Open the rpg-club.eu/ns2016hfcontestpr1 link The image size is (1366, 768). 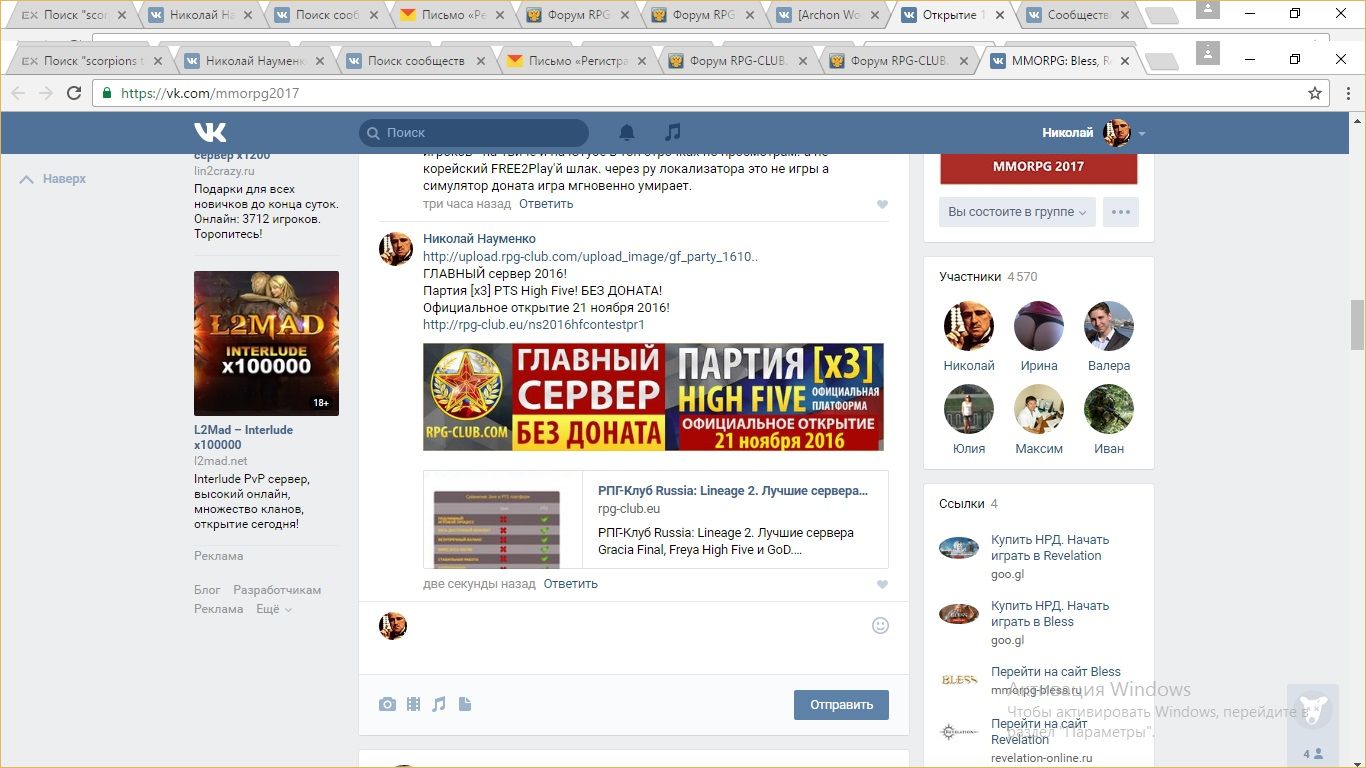(533, 325)
